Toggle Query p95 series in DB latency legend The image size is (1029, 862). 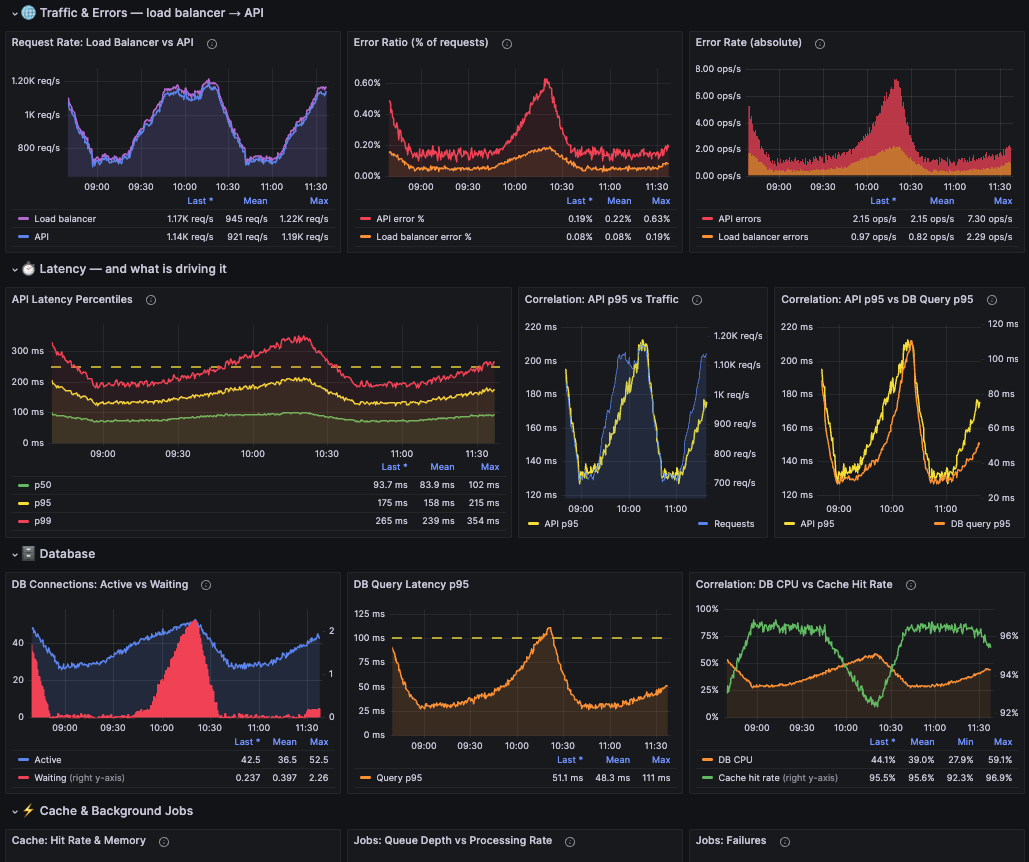coord(399,778)
